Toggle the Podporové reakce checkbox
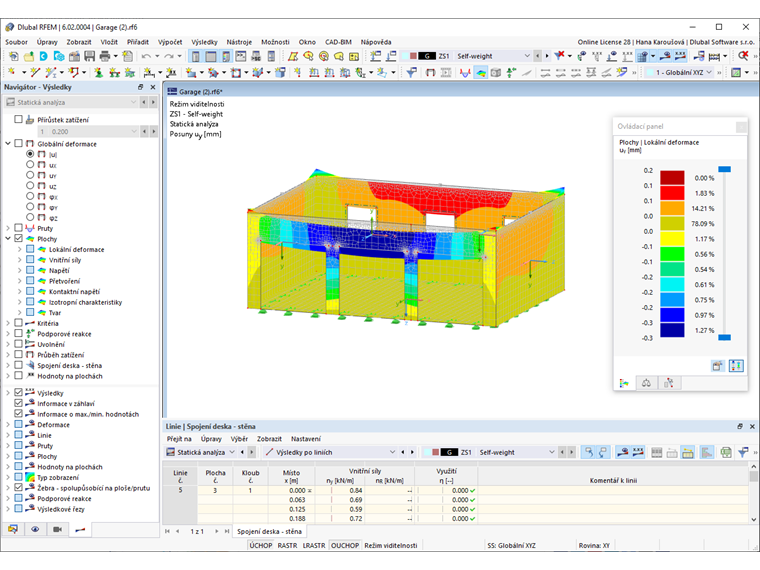This screenshot has height=570, width=760. click(x=18, y=333)
